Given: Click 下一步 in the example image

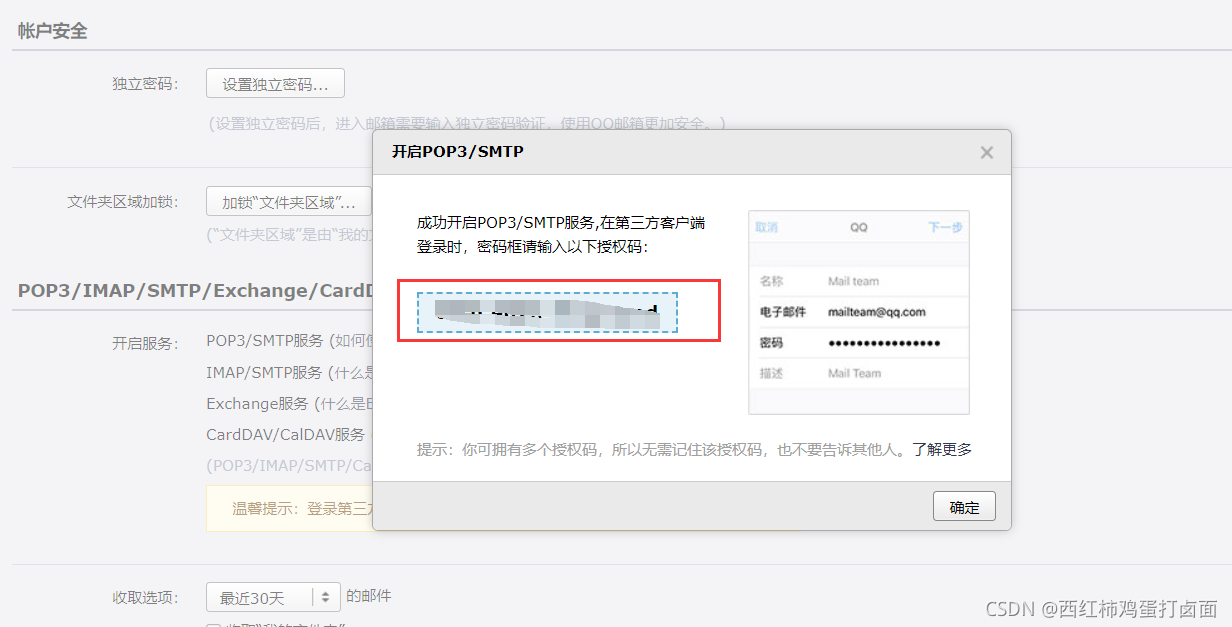Looking at the screenshot, I should 945,227.
